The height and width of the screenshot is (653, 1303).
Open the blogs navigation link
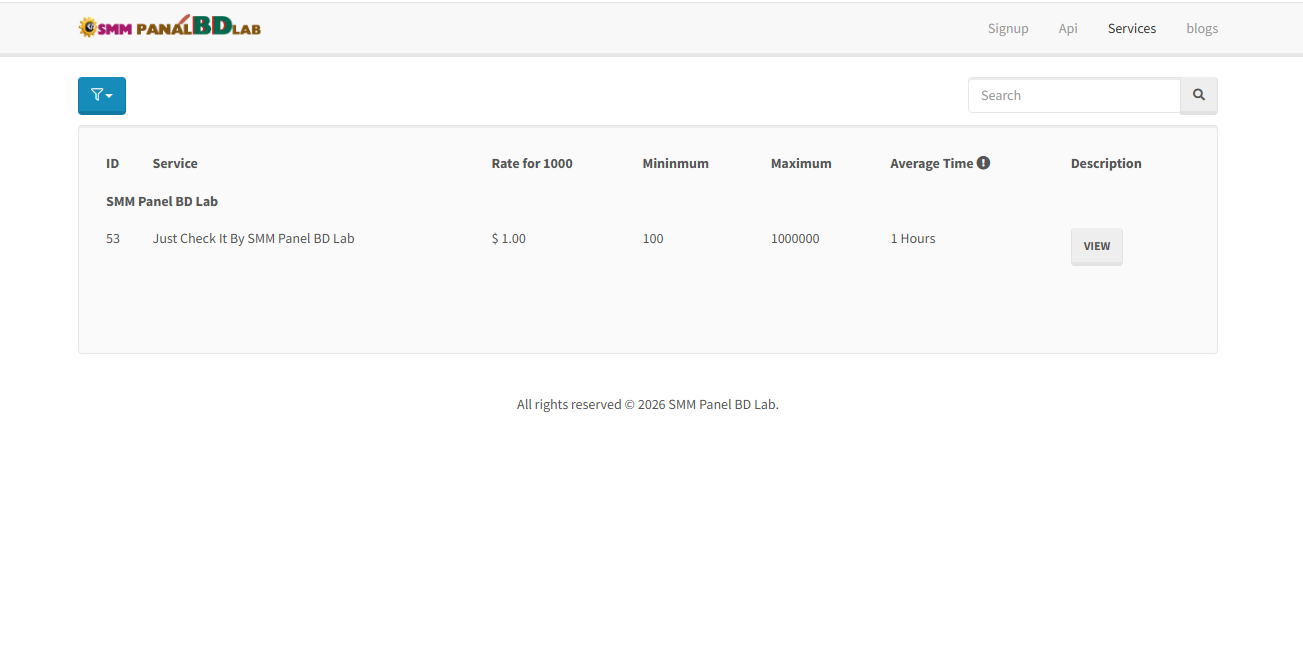point(1201,28)
